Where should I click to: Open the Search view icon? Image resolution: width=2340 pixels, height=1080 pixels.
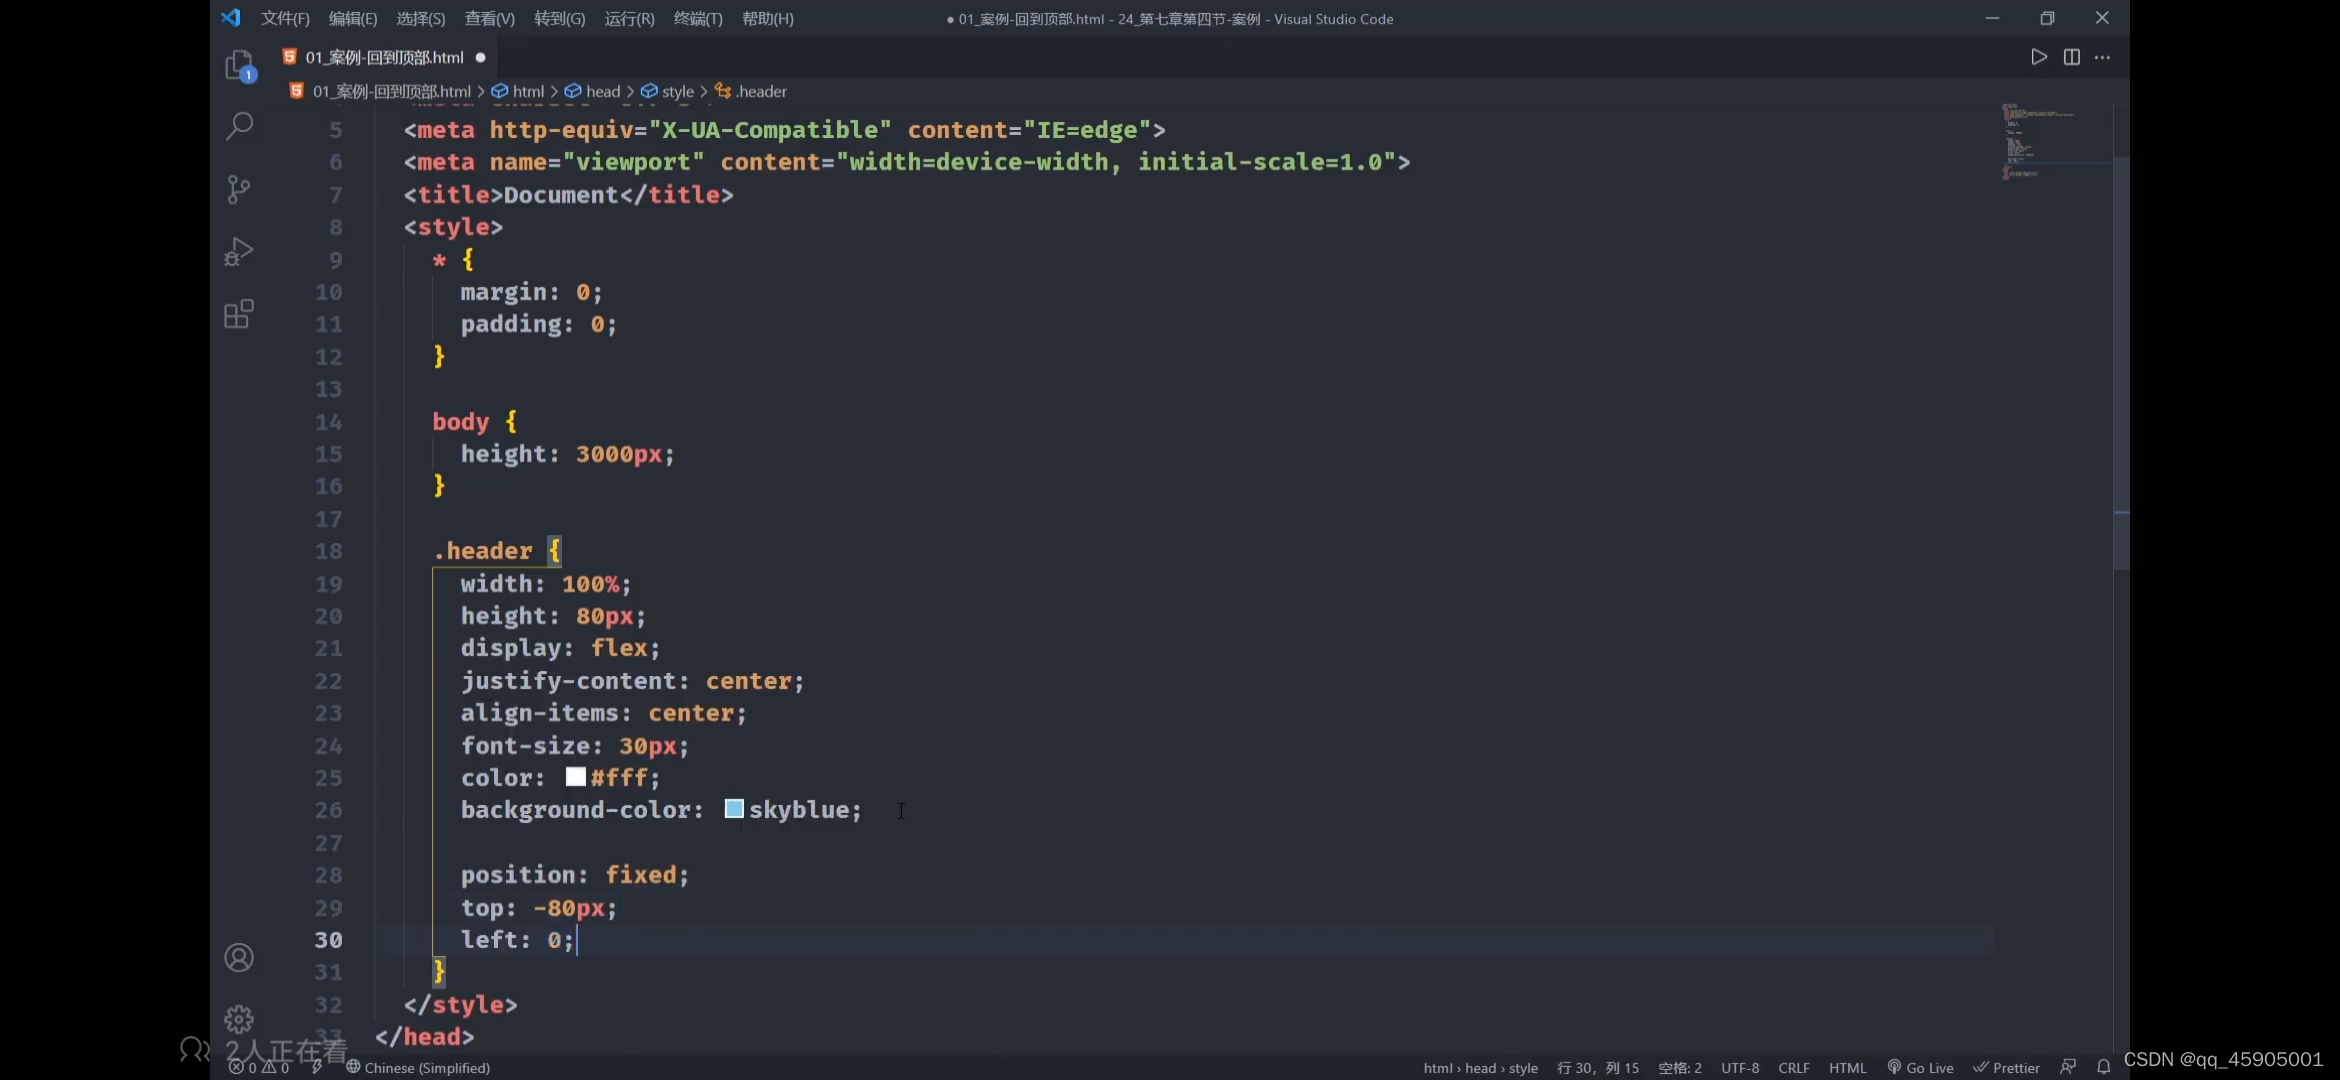239,126
